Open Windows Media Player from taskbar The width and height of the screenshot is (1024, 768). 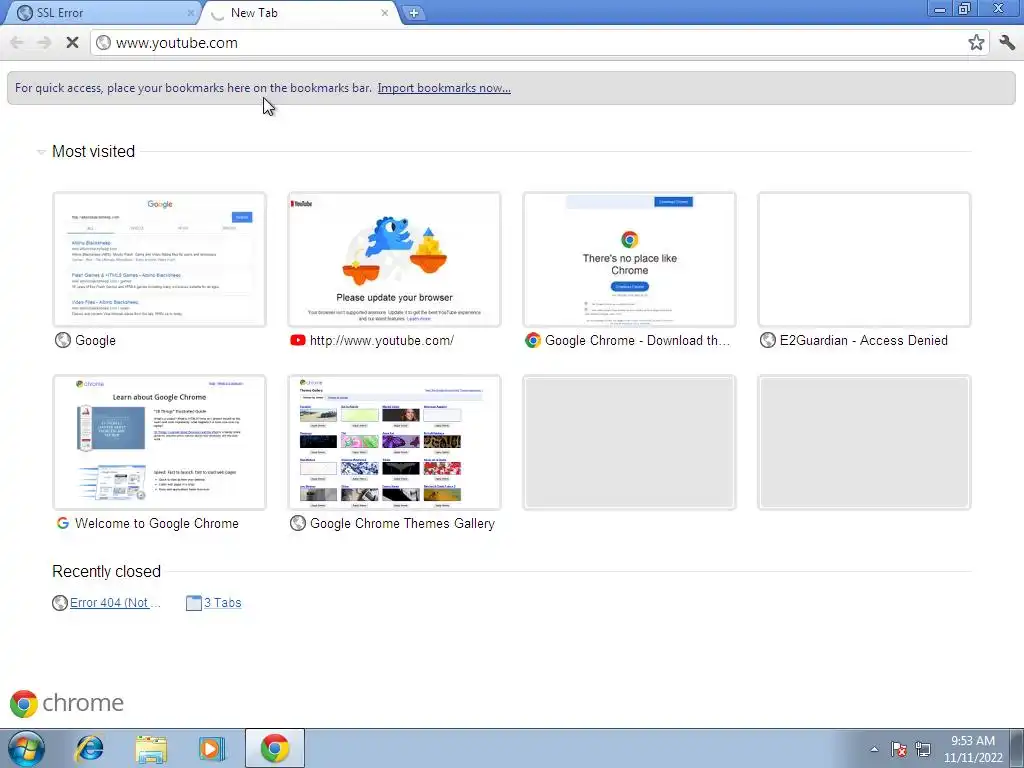[211, 748]
